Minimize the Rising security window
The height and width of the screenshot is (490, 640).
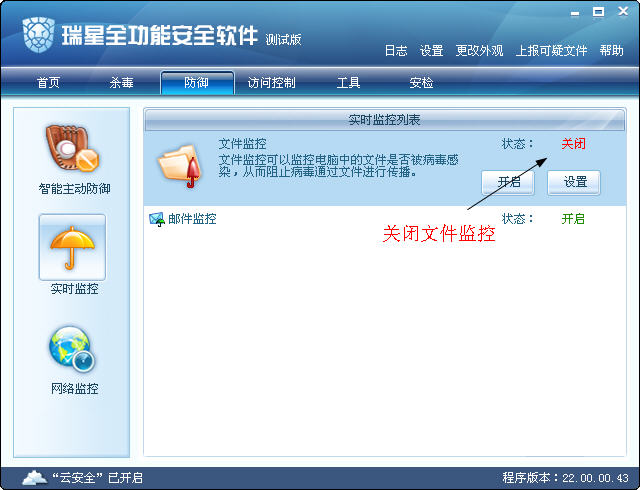point(575,13)
